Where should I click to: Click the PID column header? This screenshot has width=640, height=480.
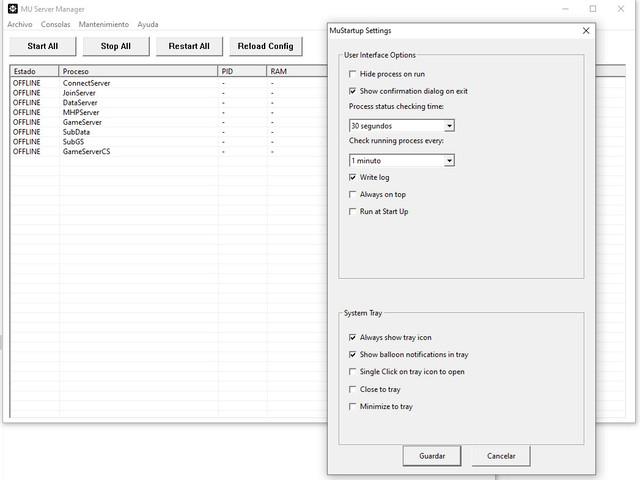point(242,71)
